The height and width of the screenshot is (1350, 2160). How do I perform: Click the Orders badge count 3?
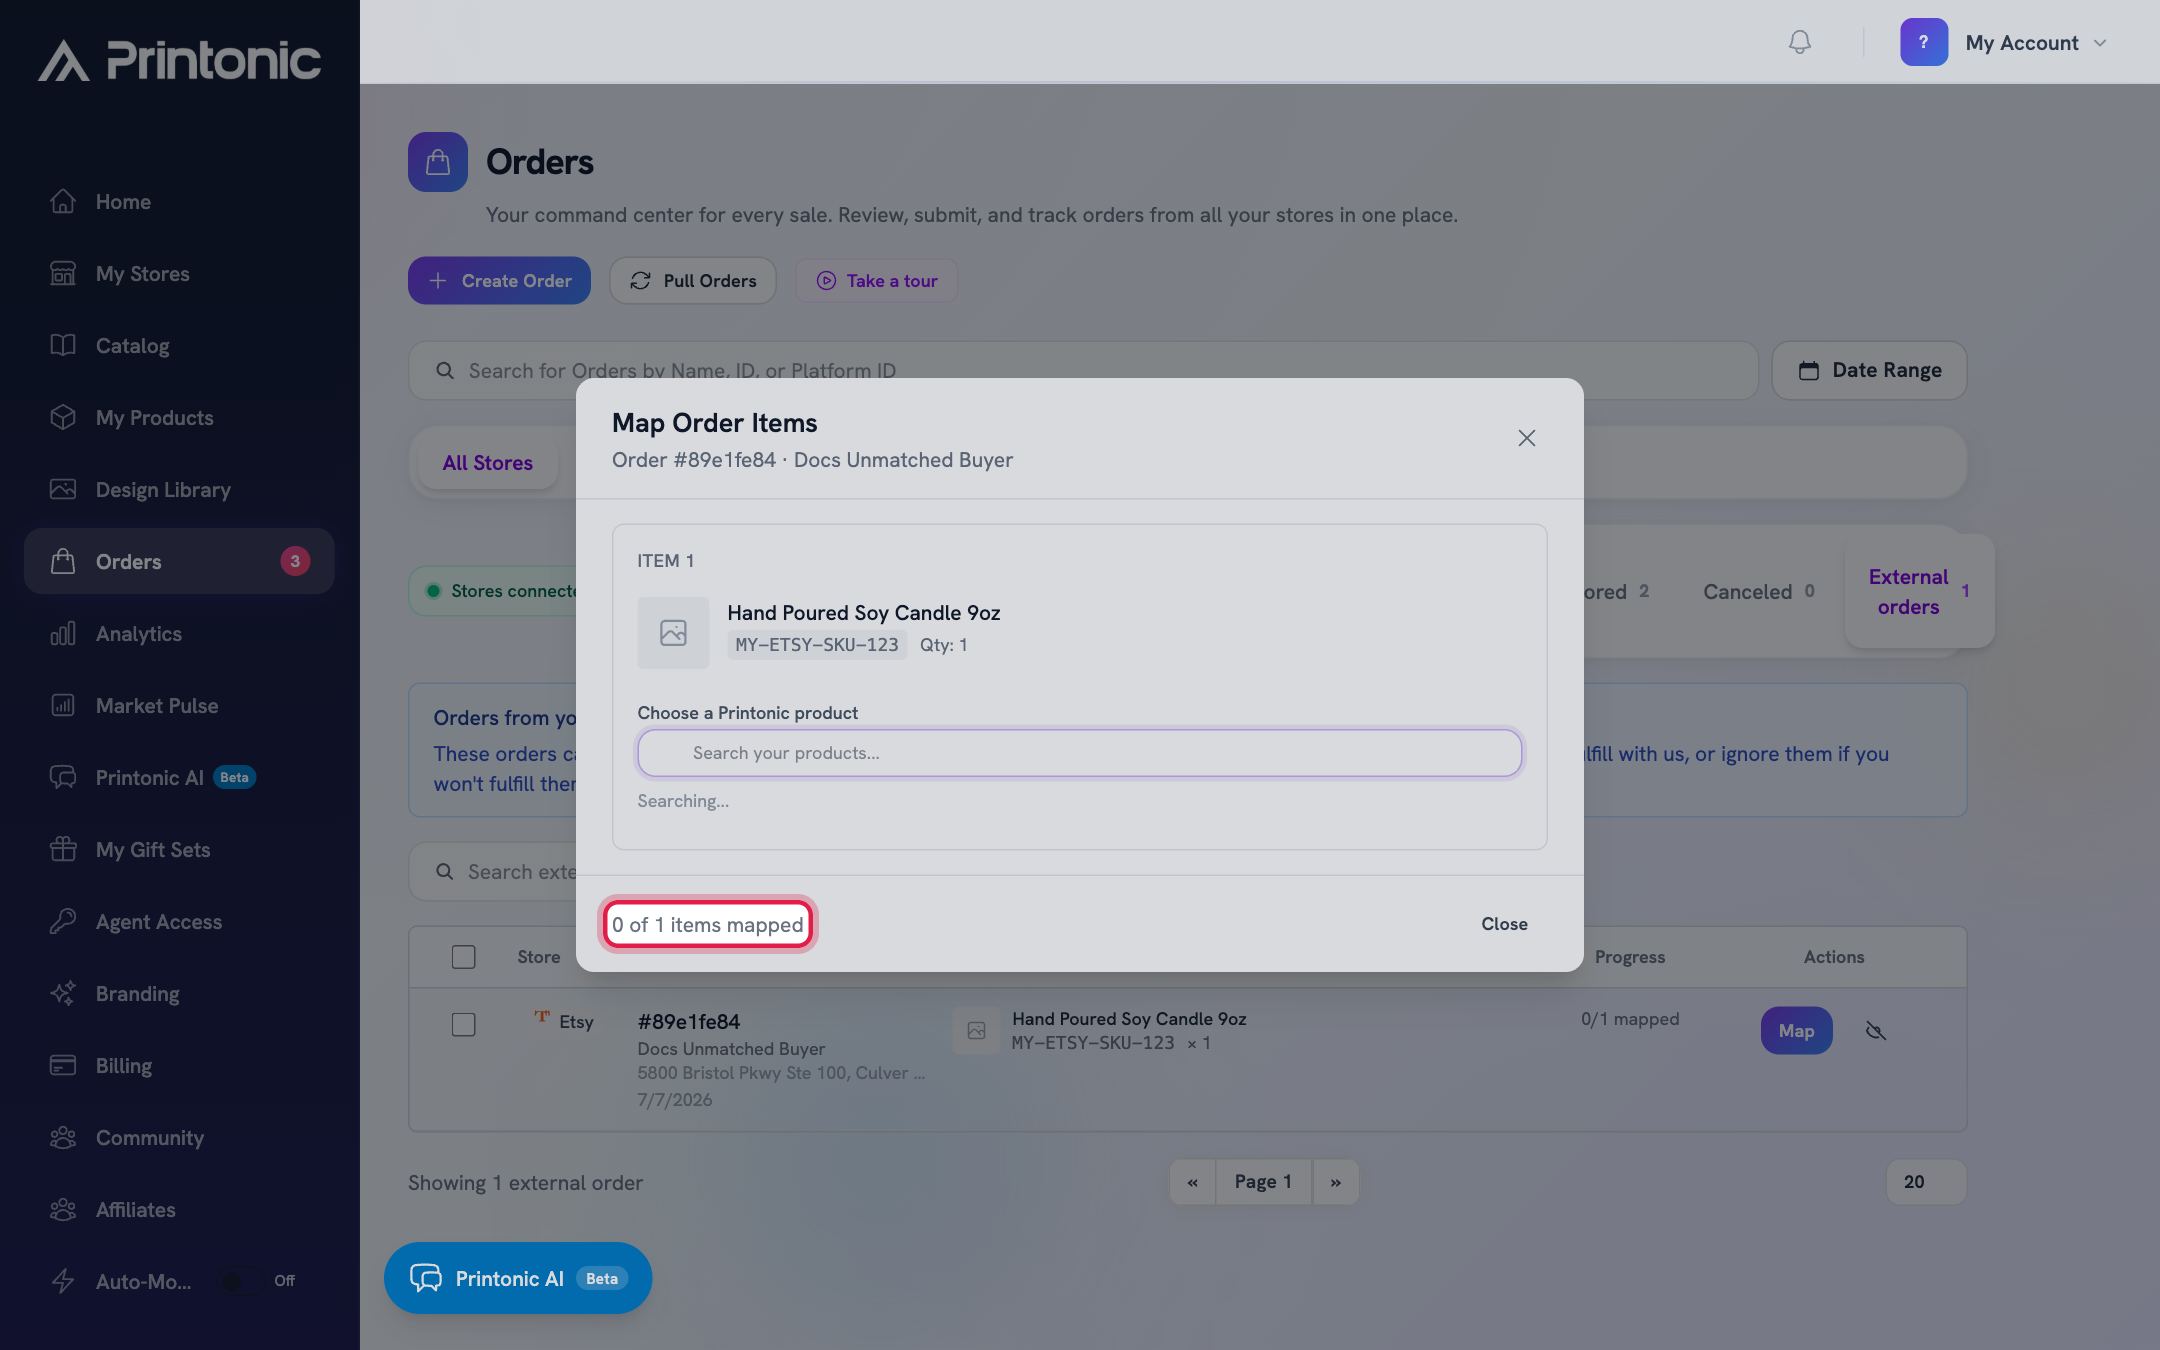295,561
